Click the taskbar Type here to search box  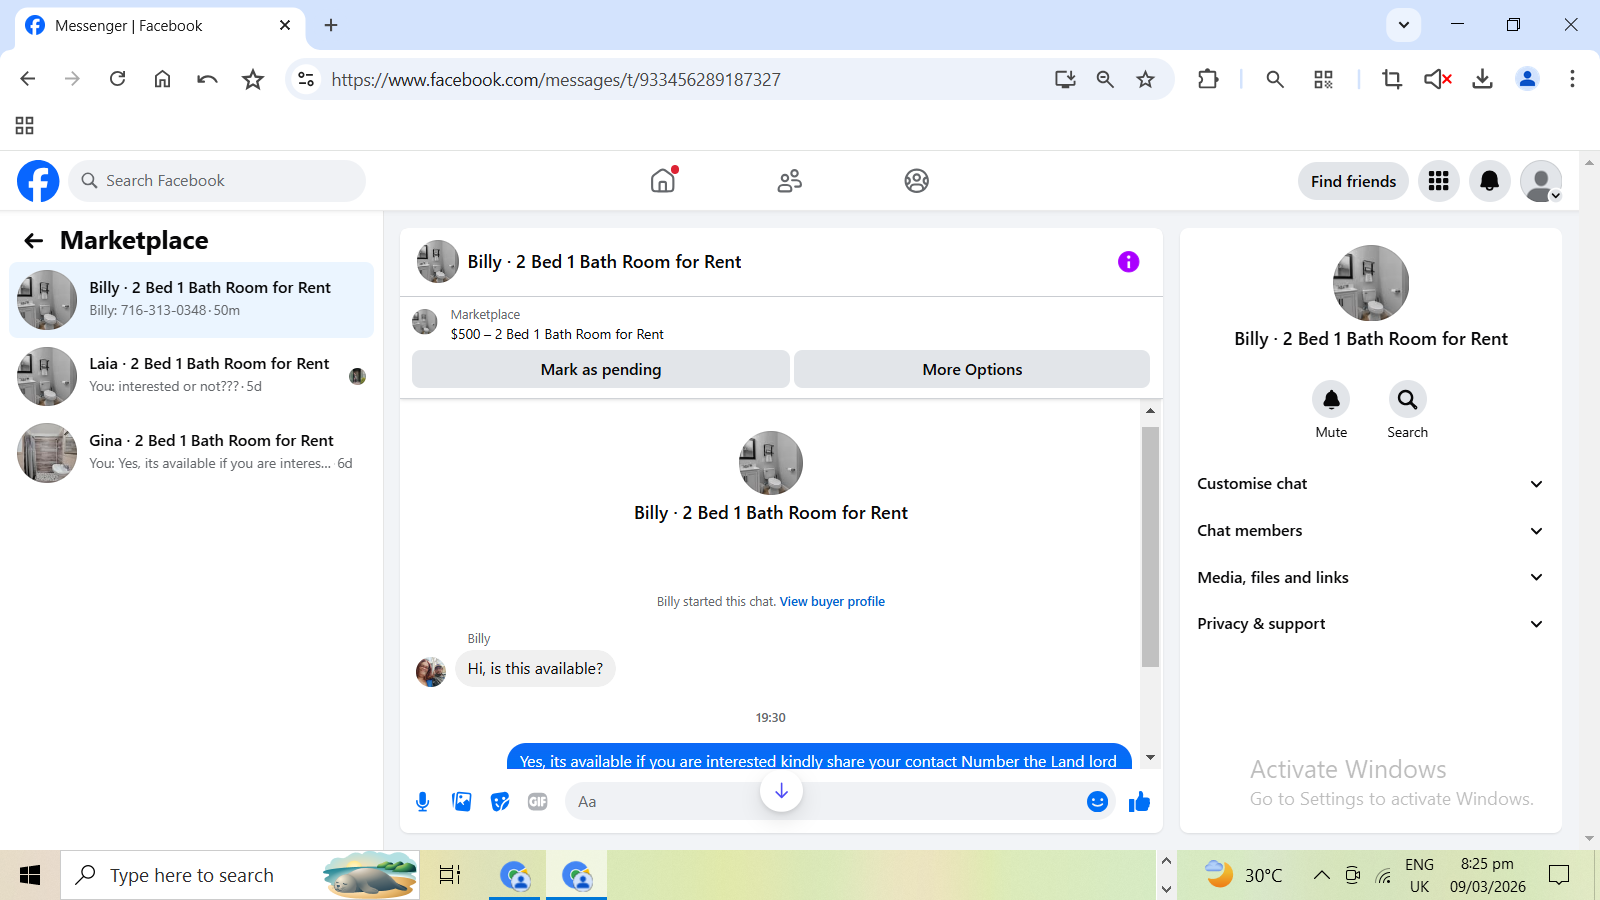(240, 876)
